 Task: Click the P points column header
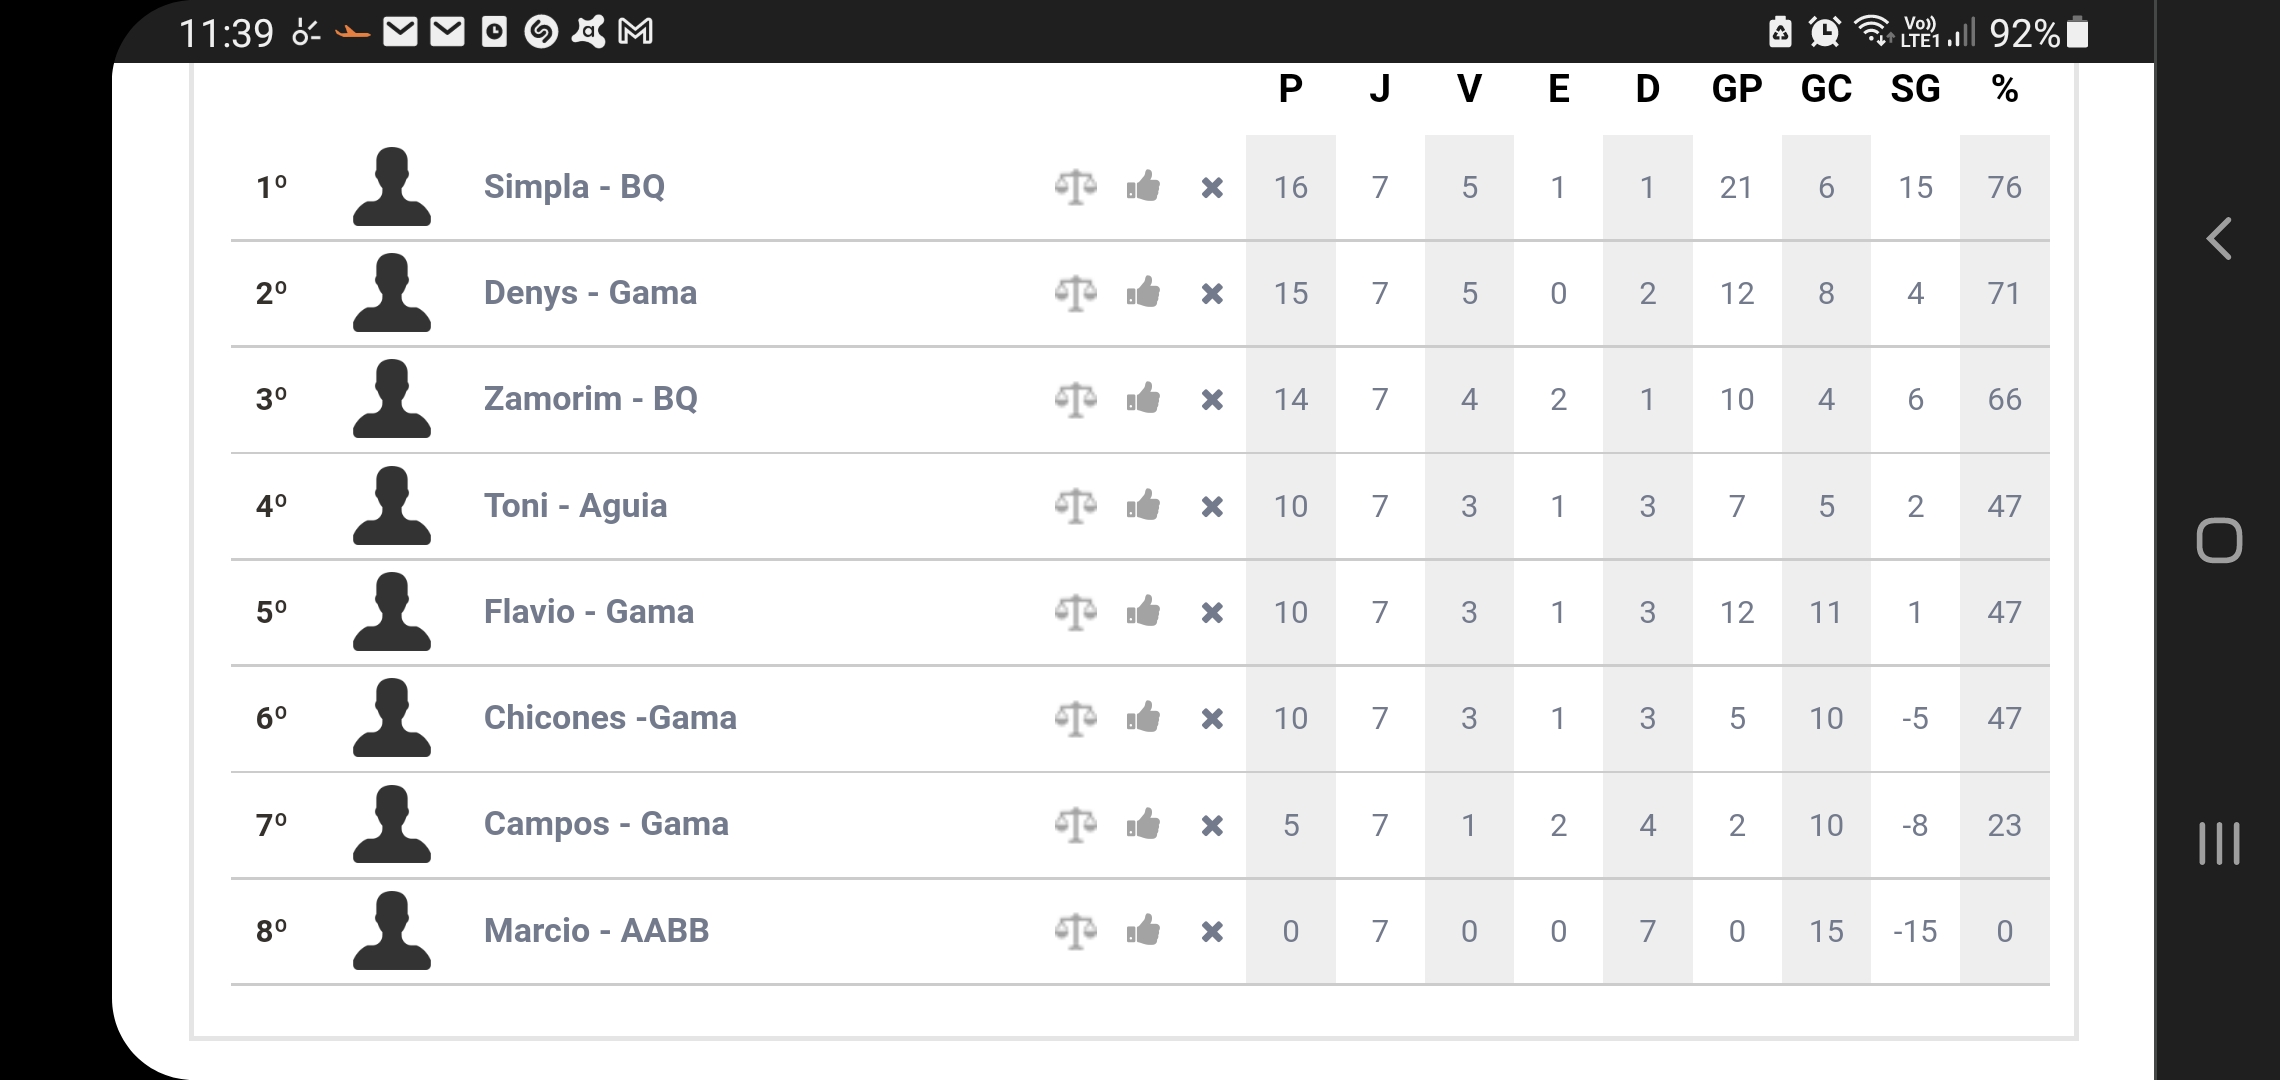(x=1290, y=89)
